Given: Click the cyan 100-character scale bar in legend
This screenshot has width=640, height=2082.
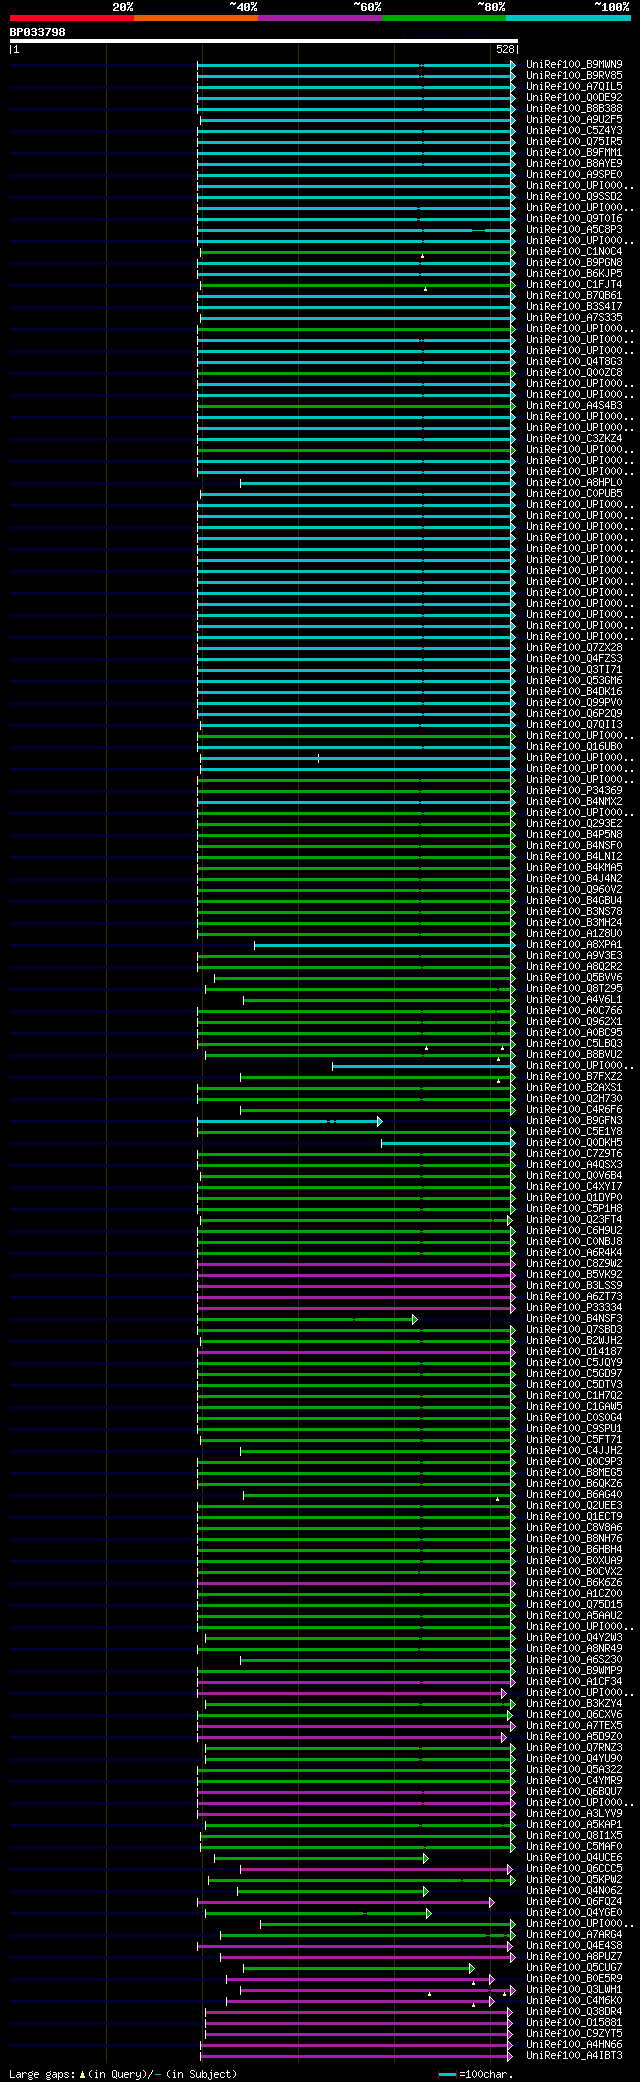Looking at the screenshot, I should point(448,2074).
